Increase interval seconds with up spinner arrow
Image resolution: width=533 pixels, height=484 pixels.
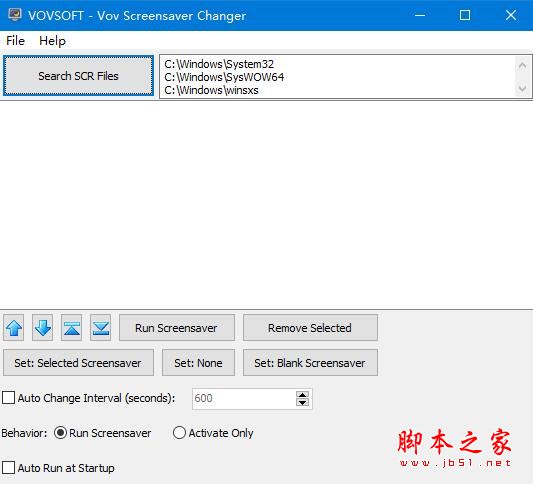coord(302,395)
